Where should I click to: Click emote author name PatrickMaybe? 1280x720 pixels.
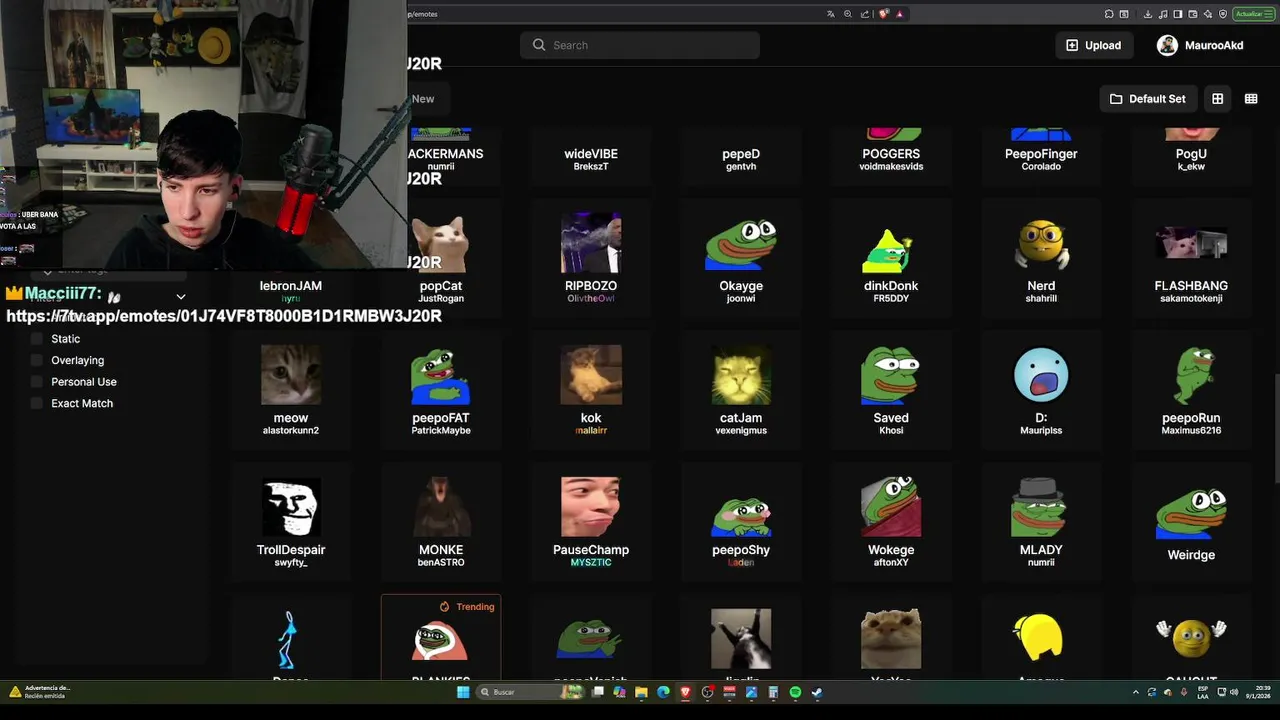[x=441, y=431]
